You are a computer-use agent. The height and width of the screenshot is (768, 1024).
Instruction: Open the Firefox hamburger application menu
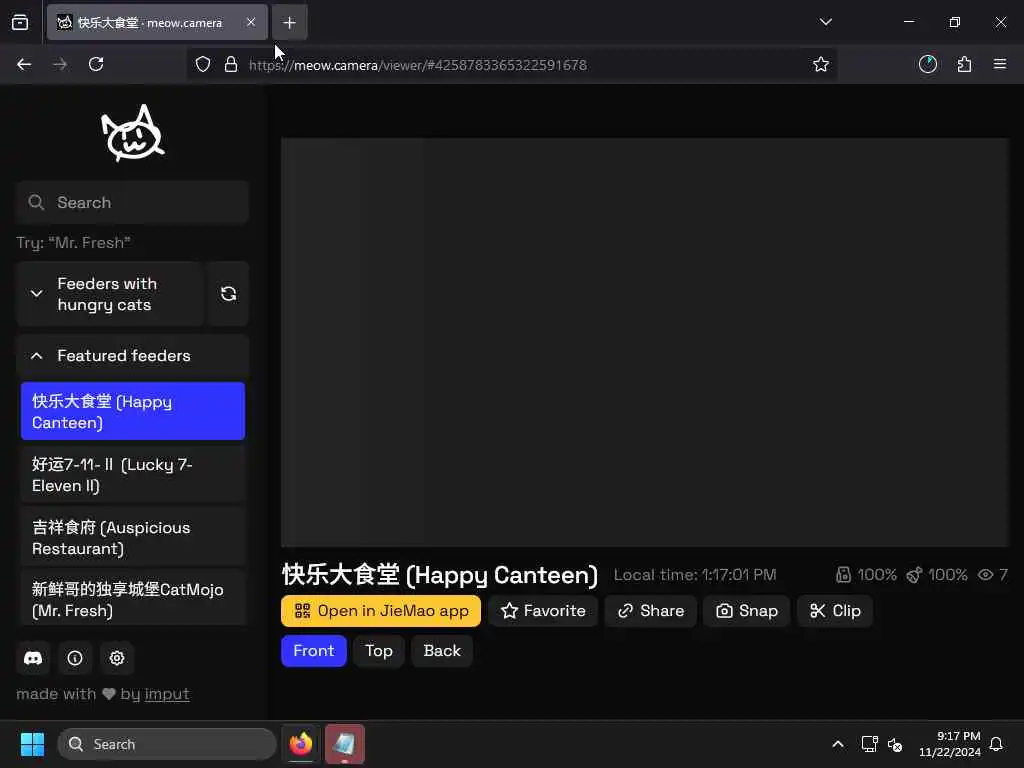(1000, 65)
